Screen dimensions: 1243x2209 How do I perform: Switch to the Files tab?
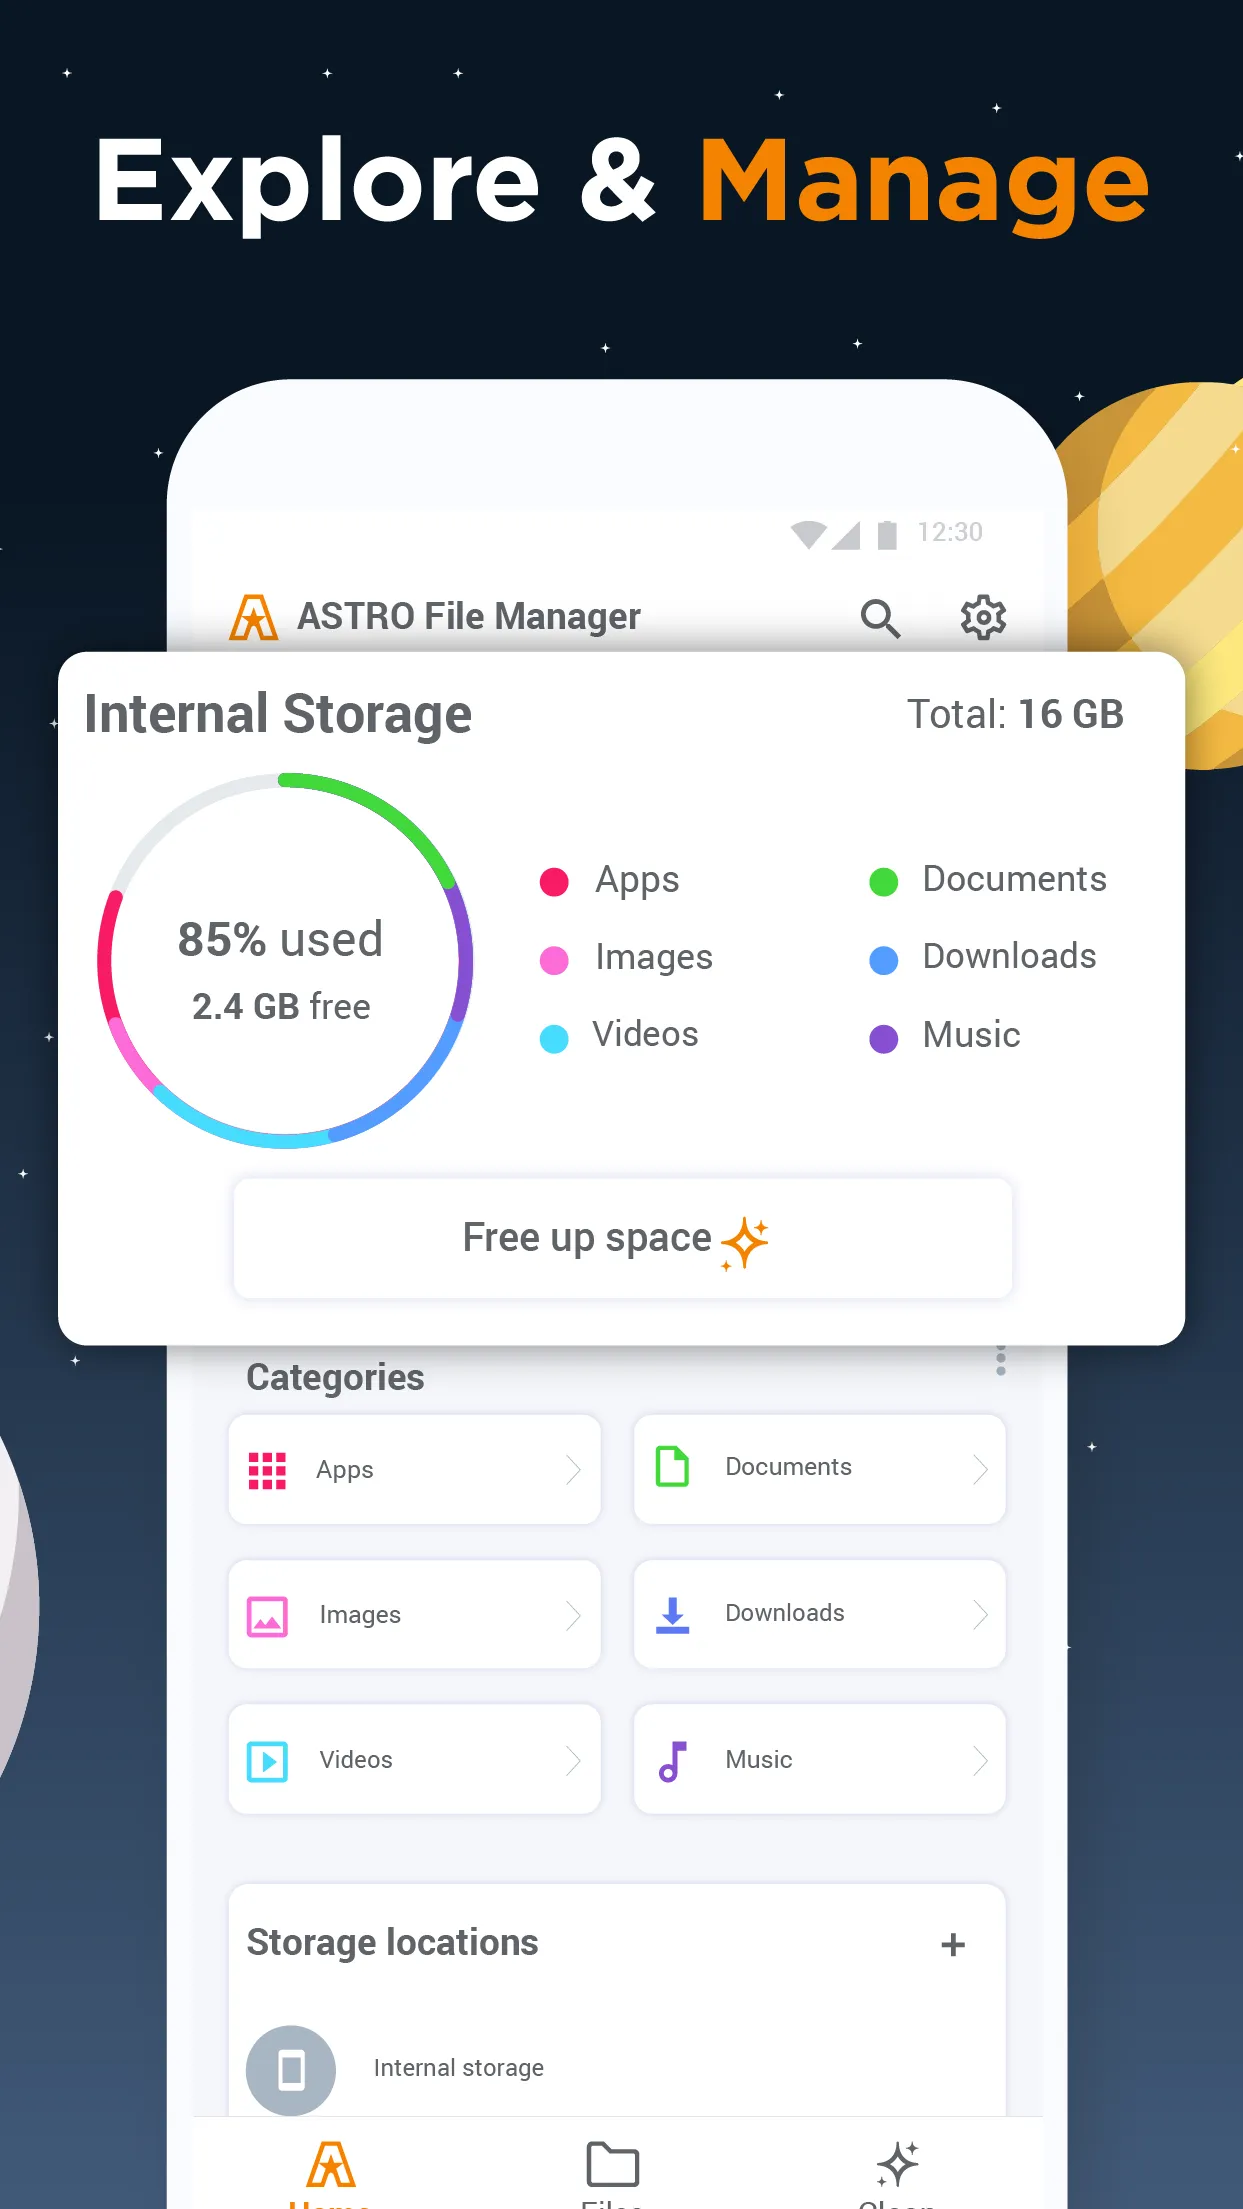(612, 2172)
